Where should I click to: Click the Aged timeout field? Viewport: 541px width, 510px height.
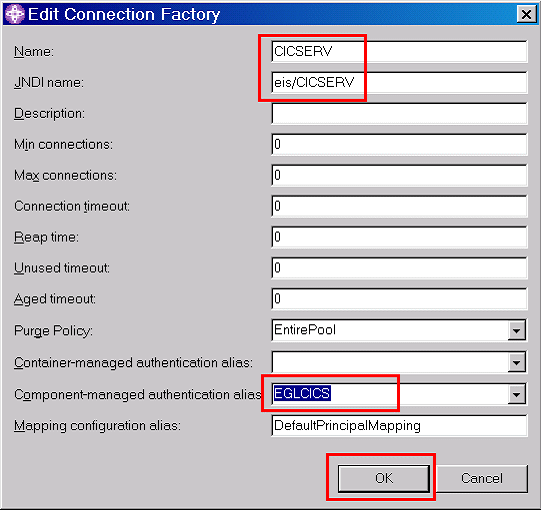tap(399, 298)
